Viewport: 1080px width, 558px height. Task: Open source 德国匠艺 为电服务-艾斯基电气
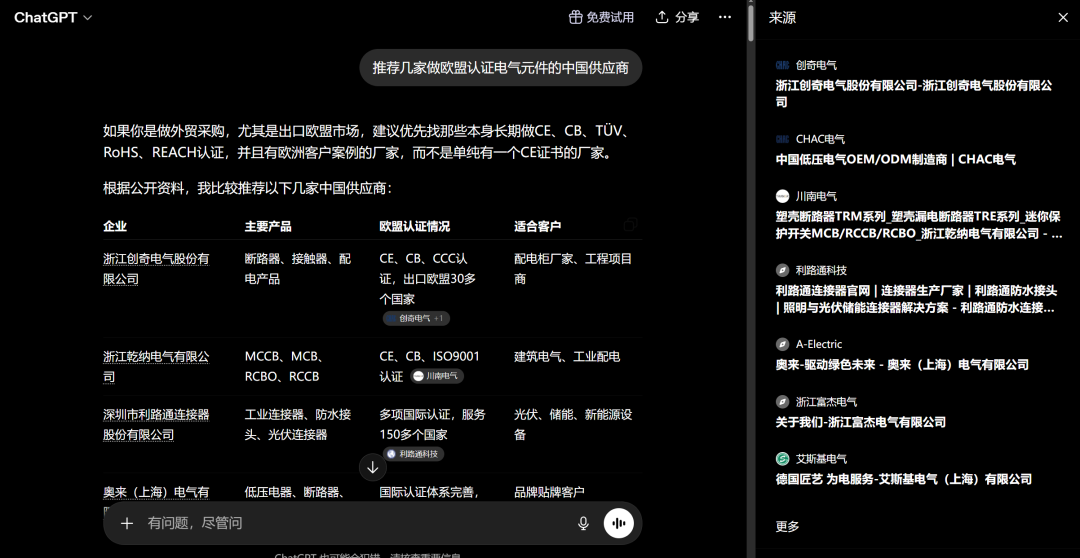[x=904, y=479]
